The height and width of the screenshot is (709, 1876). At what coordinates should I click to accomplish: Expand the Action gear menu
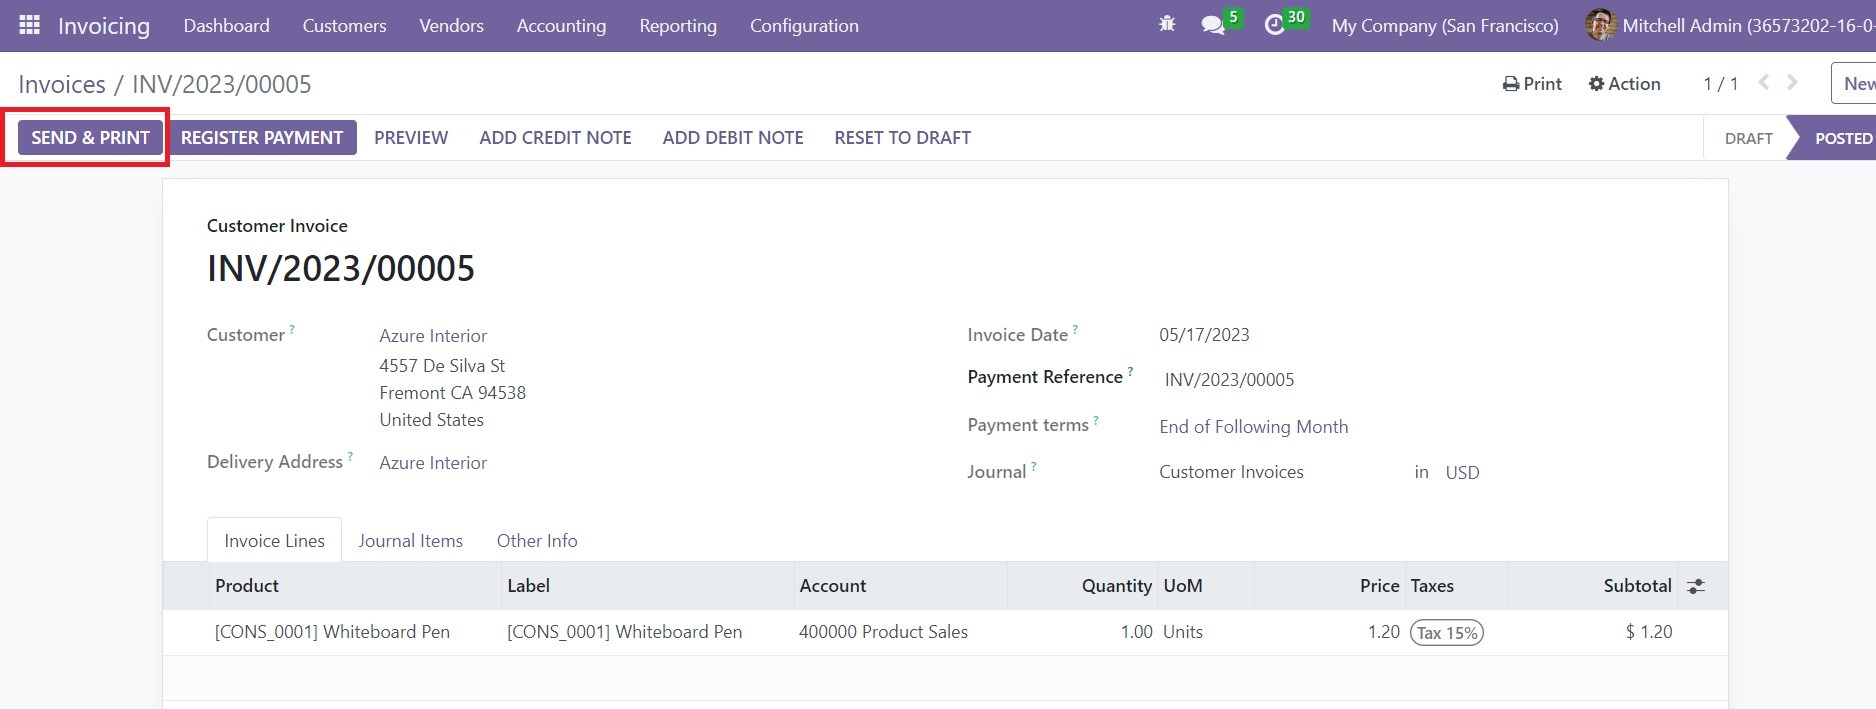1624,84
